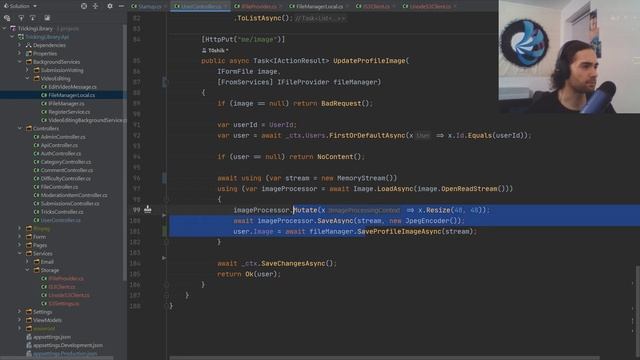
Task: Click the webcam overlay video
Action: click(x=569, y=56)
